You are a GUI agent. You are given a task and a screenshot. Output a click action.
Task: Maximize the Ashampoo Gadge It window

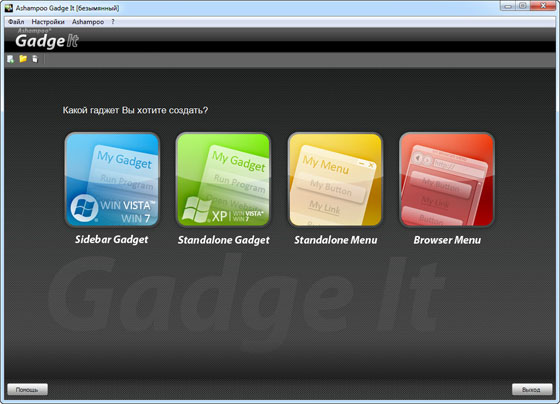(523, 6)
